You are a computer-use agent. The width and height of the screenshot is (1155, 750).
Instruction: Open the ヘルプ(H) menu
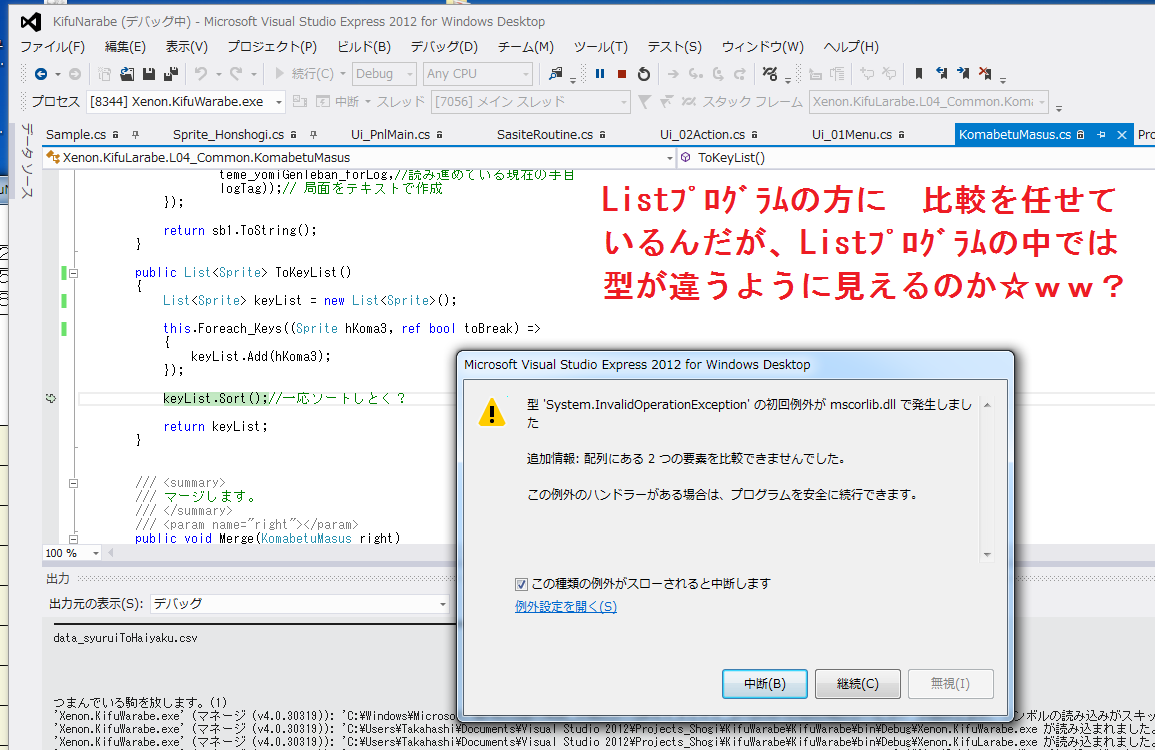[851, 46]
